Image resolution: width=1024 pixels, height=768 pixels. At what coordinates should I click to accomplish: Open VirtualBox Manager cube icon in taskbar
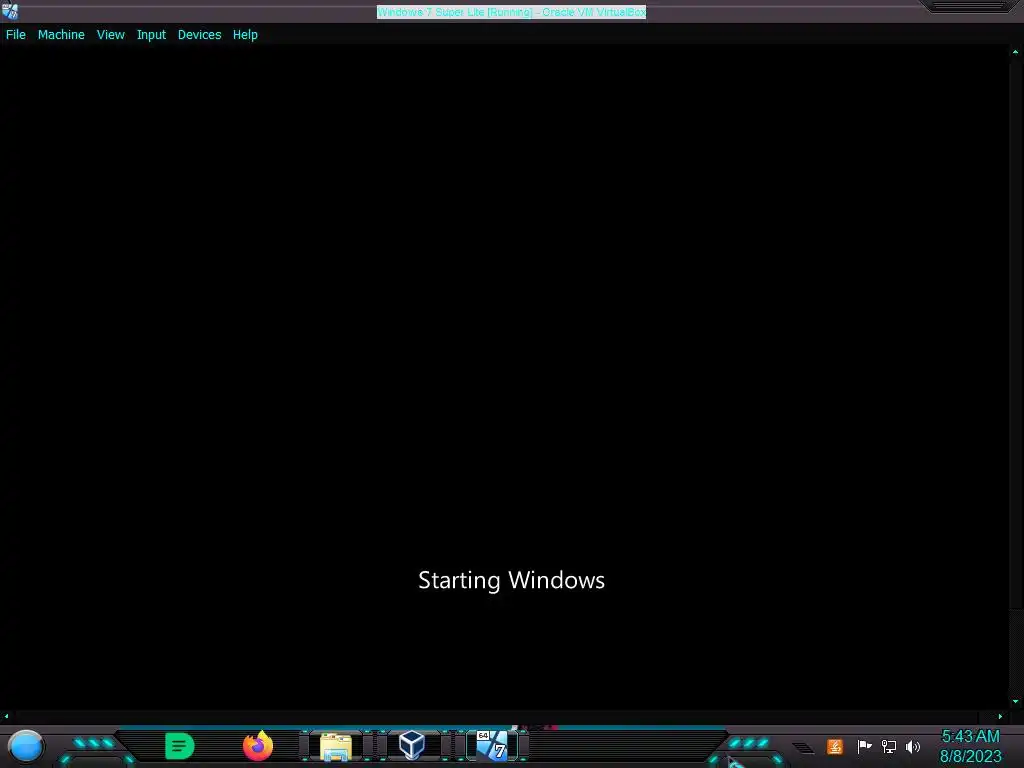point(412,745)
